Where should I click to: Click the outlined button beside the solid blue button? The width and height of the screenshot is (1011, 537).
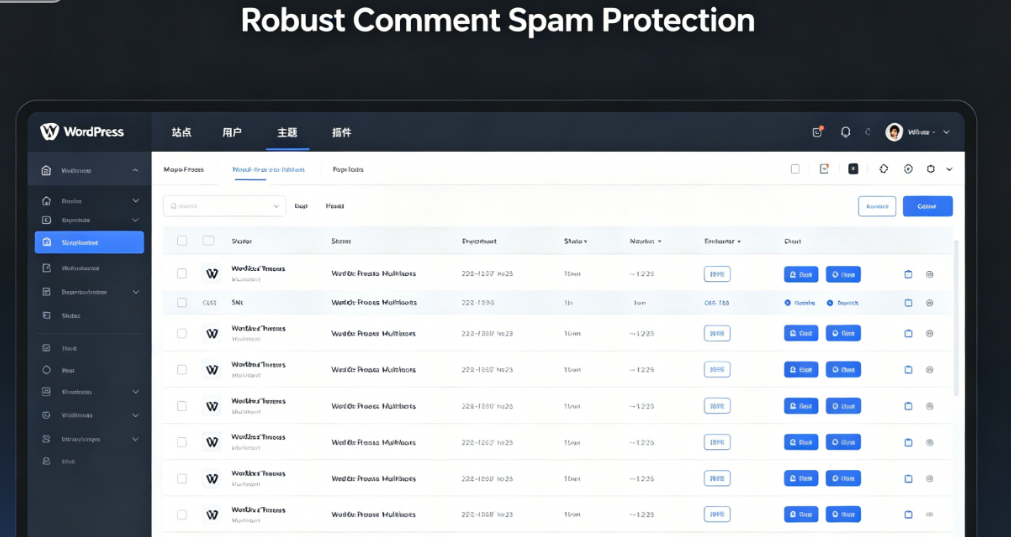pyautogui.click(x=877, y=206)
